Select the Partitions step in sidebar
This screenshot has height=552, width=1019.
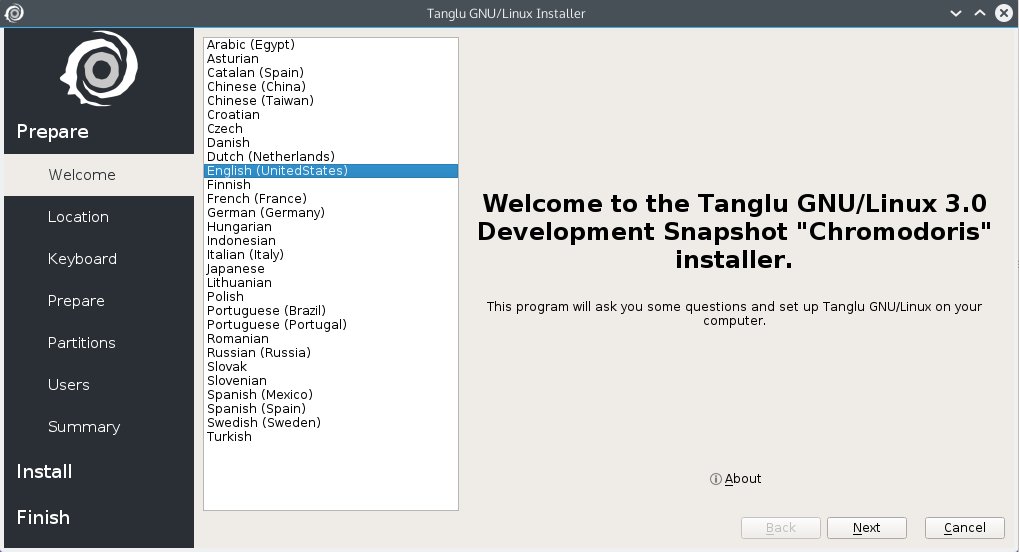click(99, 343)
